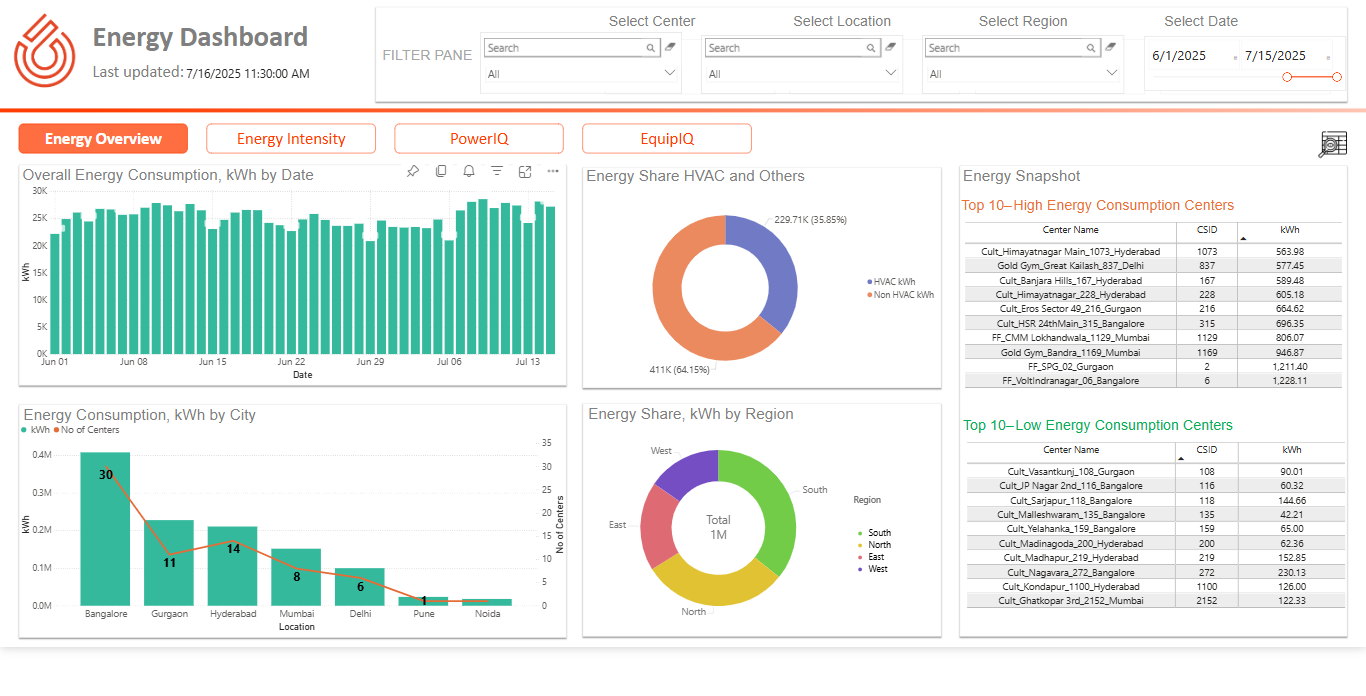Click the start date field 6/1/2025

click(1179, 56)
